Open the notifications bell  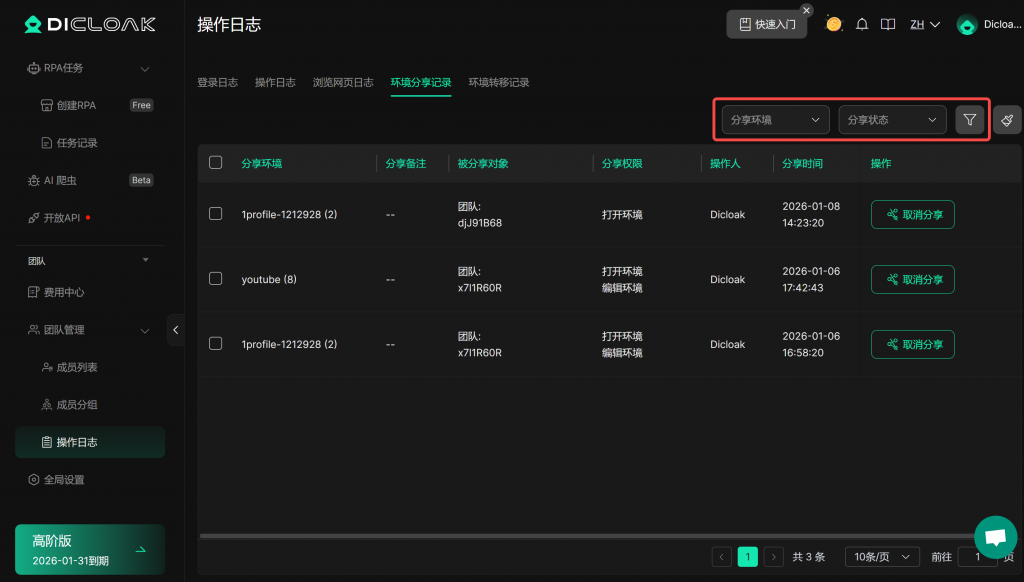pos(862,25)
